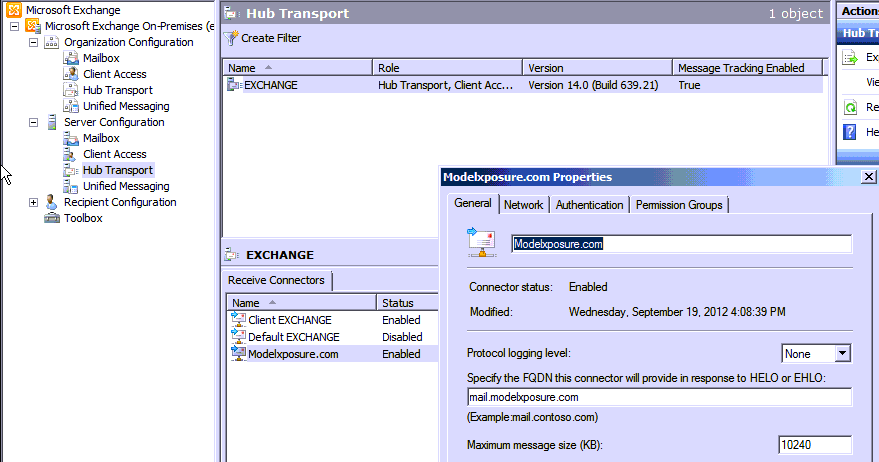Open the Permission Groups tab
Image resolution: width=879 pixels, height=462 pixels.
[x=679, y=205]
